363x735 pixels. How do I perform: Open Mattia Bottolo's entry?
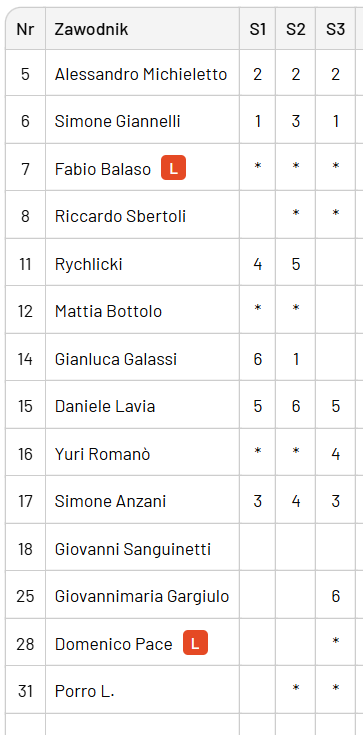tap(108, 311)
